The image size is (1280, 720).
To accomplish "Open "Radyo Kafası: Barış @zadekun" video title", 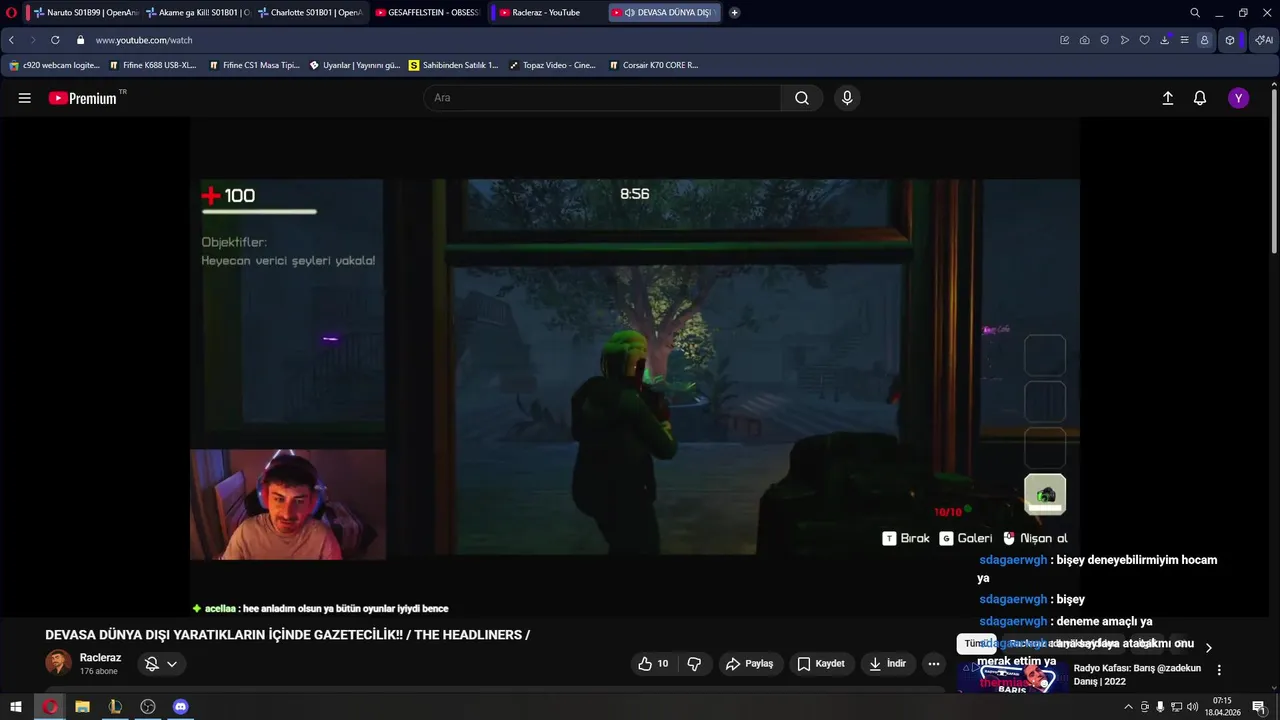I will click(1137, 675).
